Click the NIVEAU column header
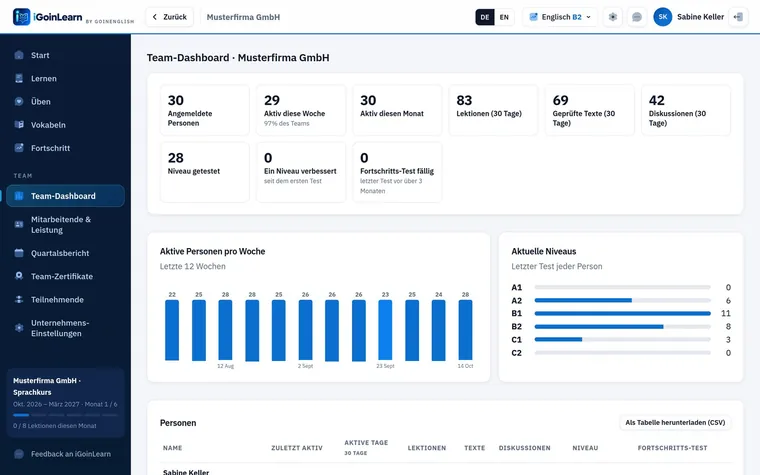The height and width of the screenshot is (475, 760). tap(585, 448)
